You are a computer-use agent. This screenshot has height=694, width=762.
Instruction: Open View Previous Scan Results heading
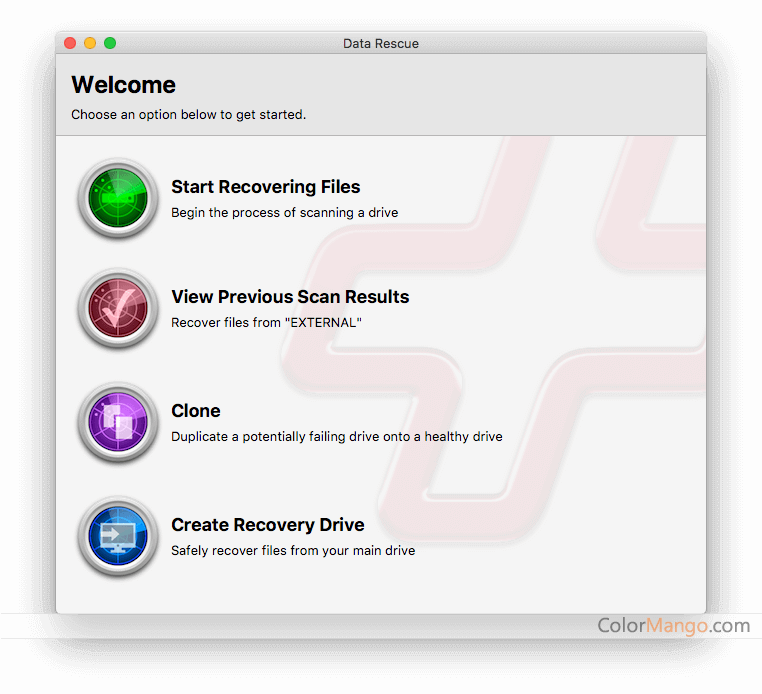tap(290, 296)
